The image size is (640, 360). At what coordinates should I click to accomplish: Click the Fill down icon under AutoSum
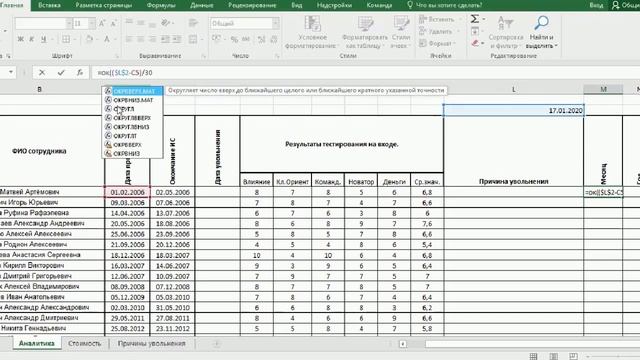click(475, 31)
